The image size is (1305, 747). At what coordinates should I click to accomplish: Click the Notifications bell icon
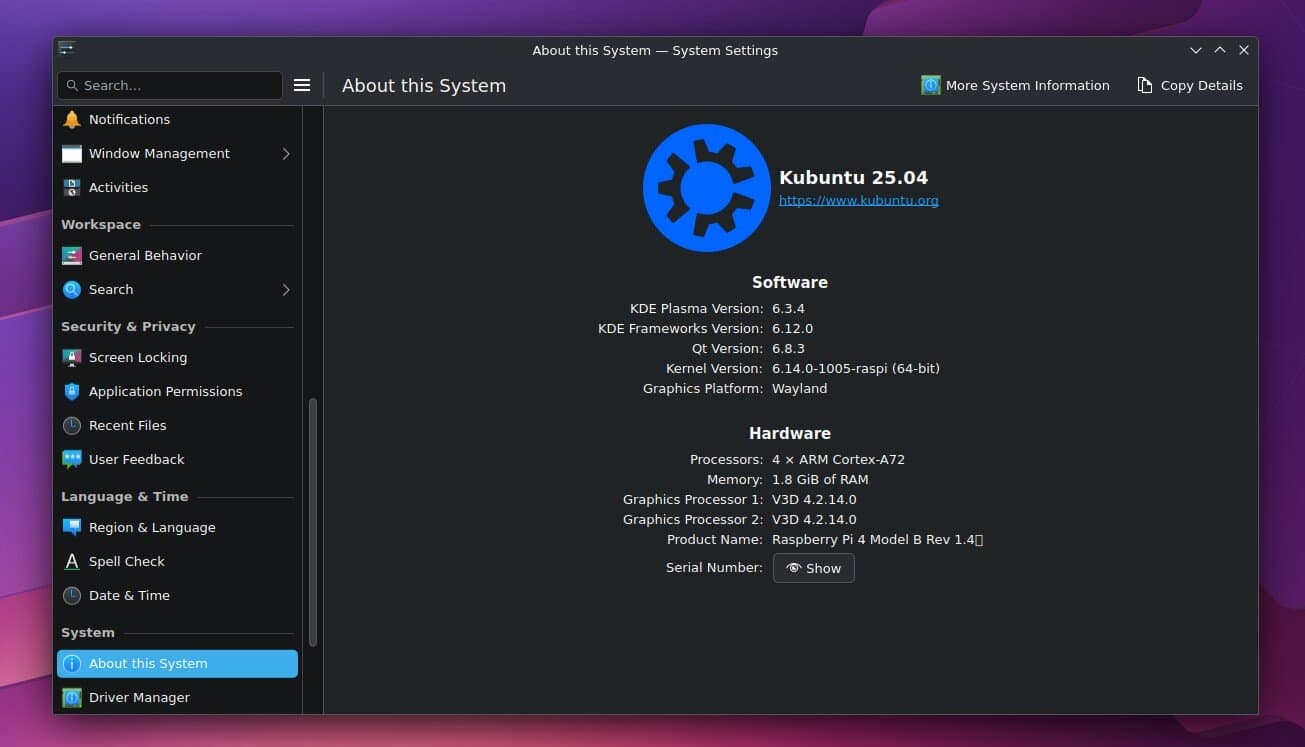click(x=71, y=119)
